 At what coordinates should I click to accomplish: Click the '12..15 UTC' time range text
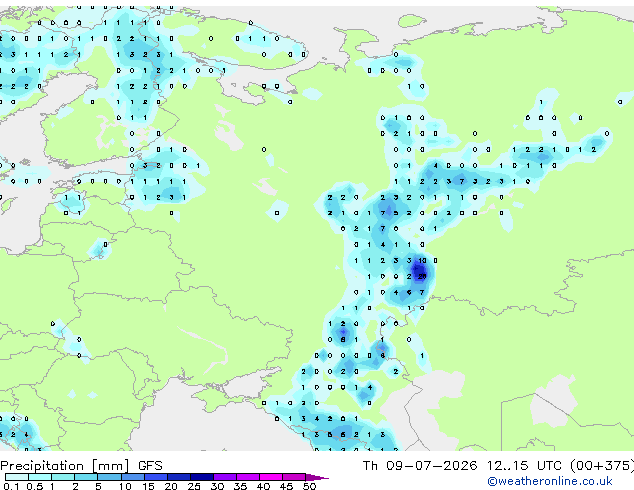(x=524, y=465)
